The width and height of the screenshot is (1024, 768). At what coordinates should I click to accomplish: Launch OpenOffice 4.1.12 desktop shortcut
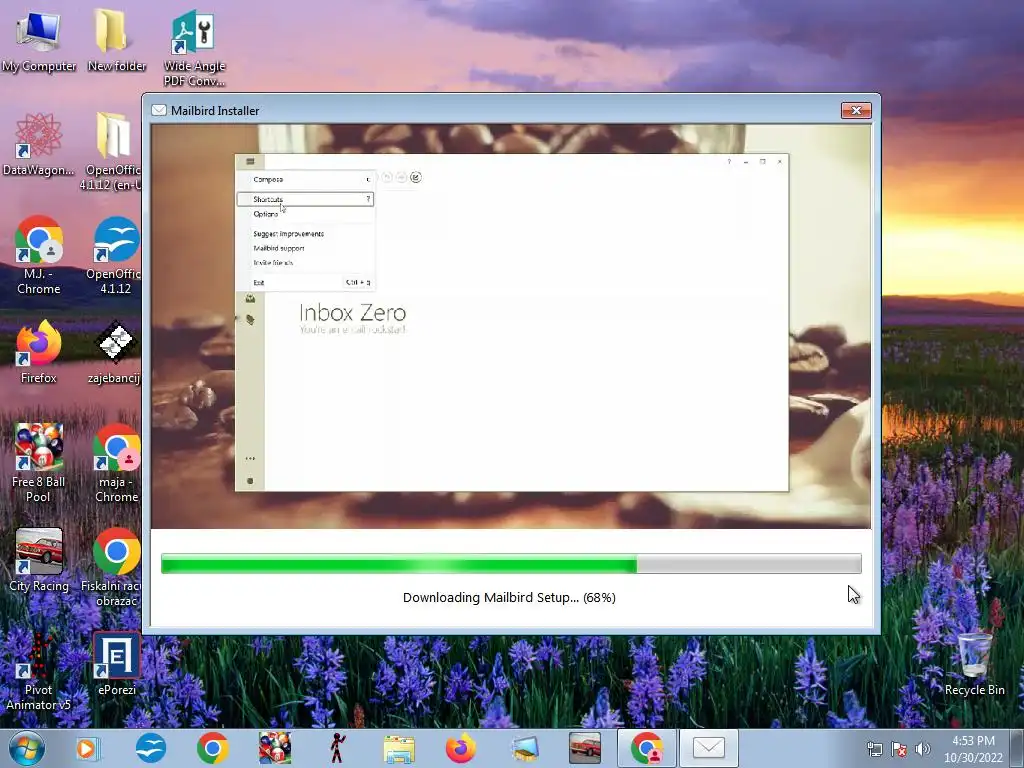(x=114, y=255)
